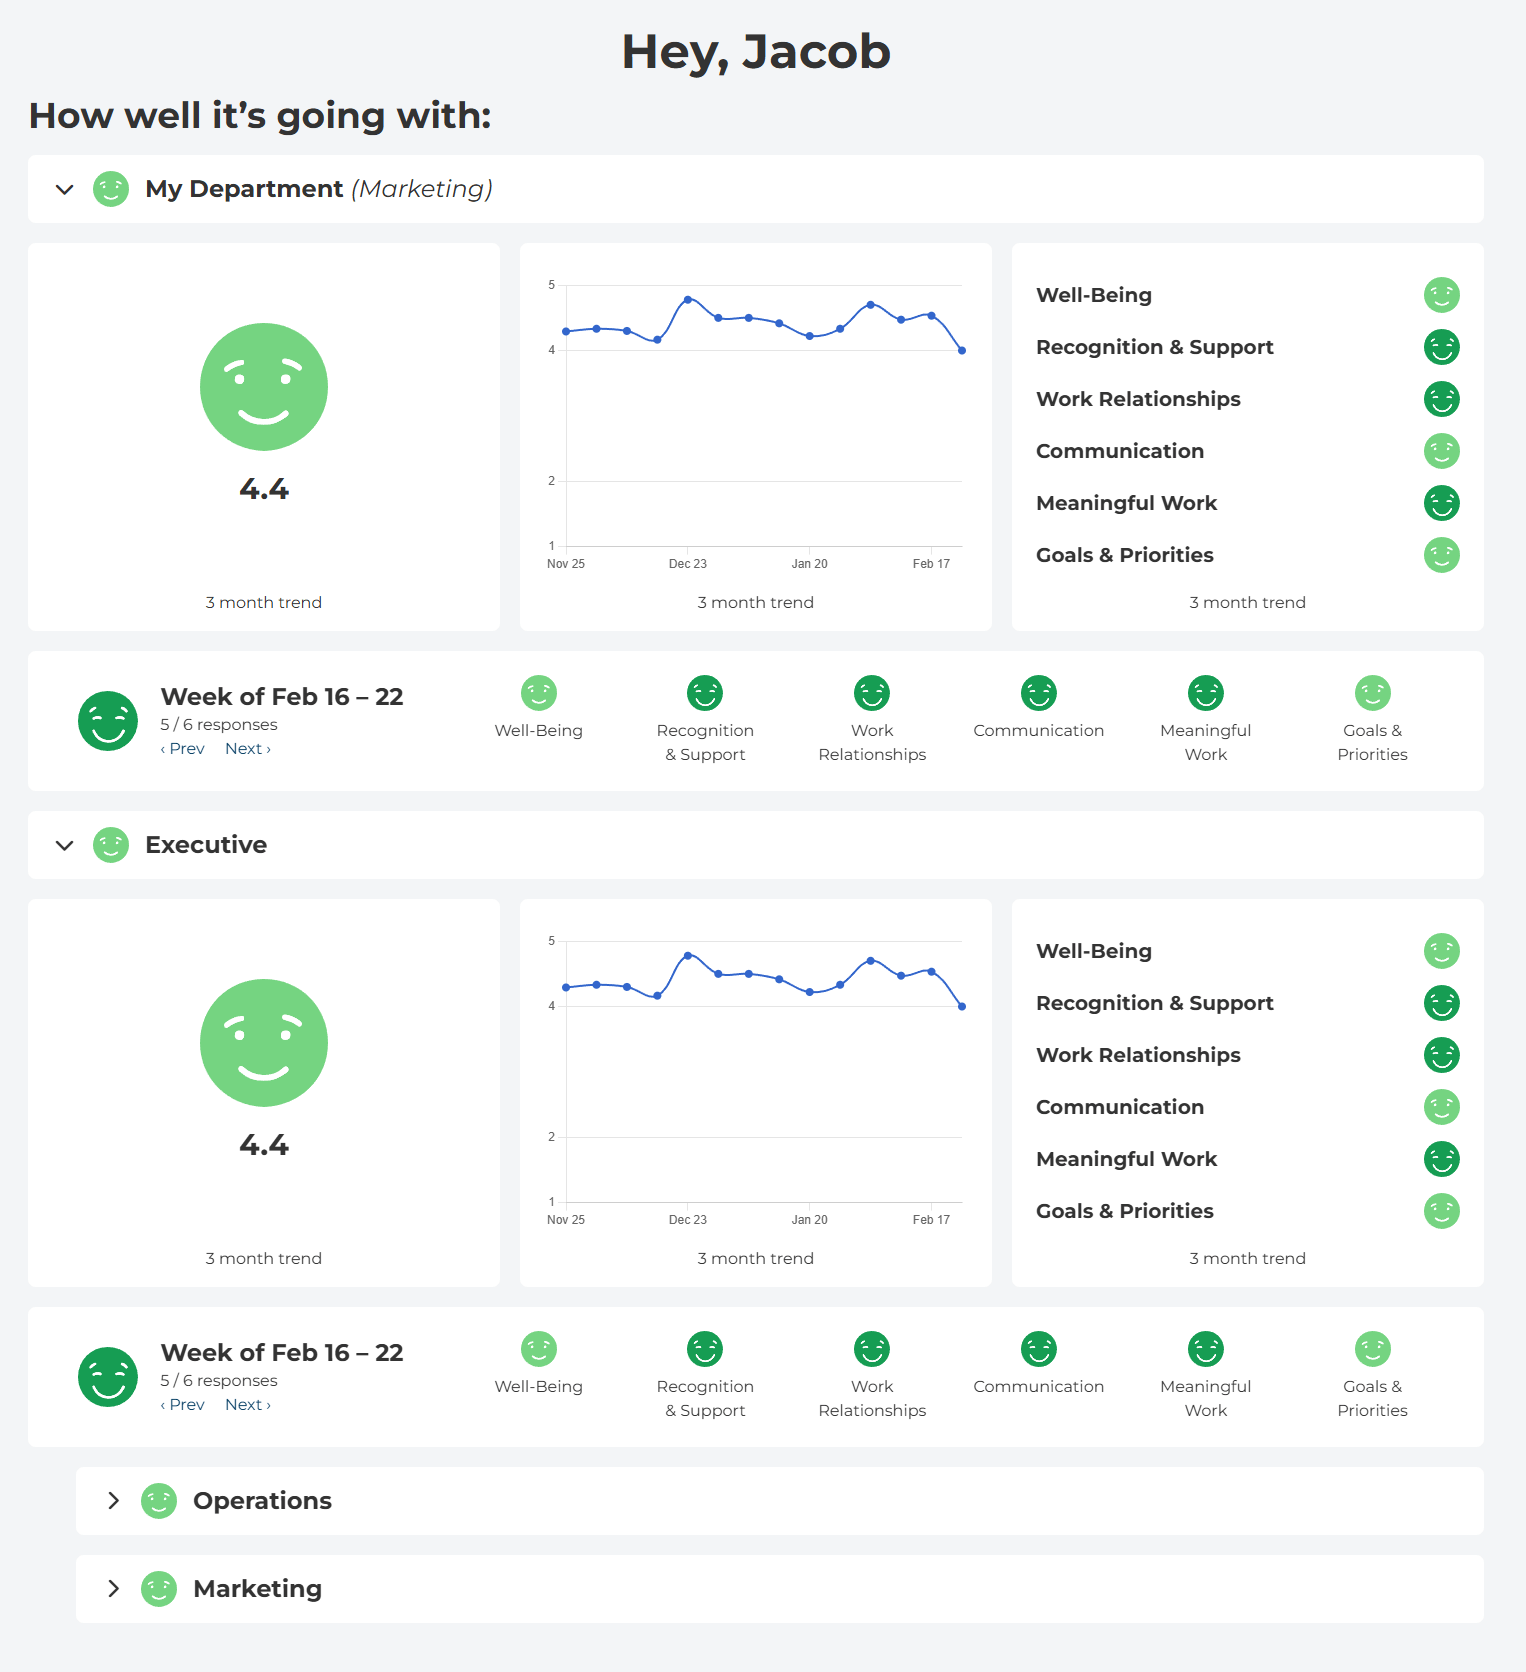Click the Recognition & Support smiley in the Marketing weekly row

pos(705,693)
